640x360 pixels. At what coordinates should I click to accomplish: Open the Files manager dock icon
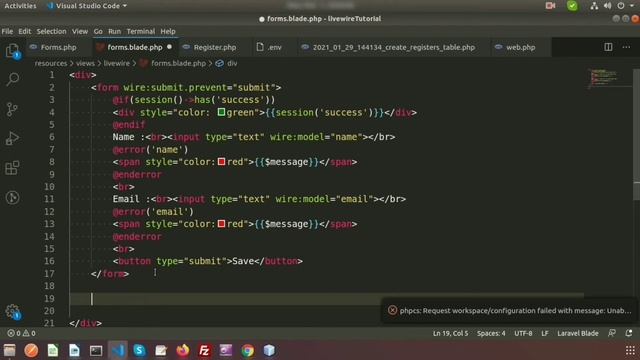tap(9, 350)
